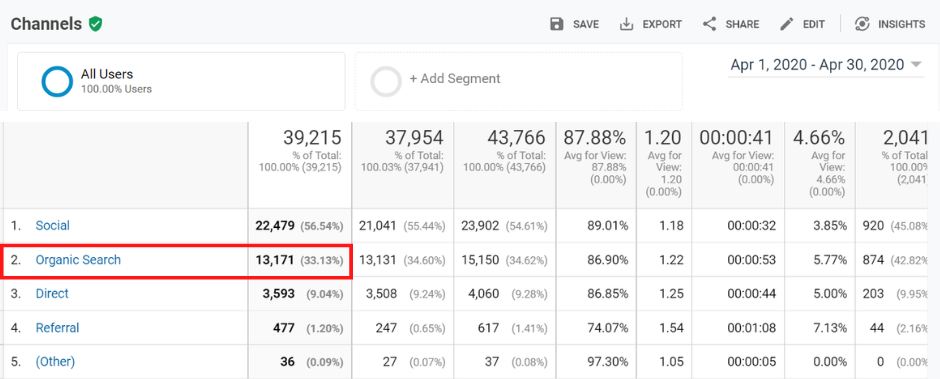Screen dimensions: 940x379
Task: Click date range Apr 1, 2020 - Apr 30, 2020
Action: point(817,65)
